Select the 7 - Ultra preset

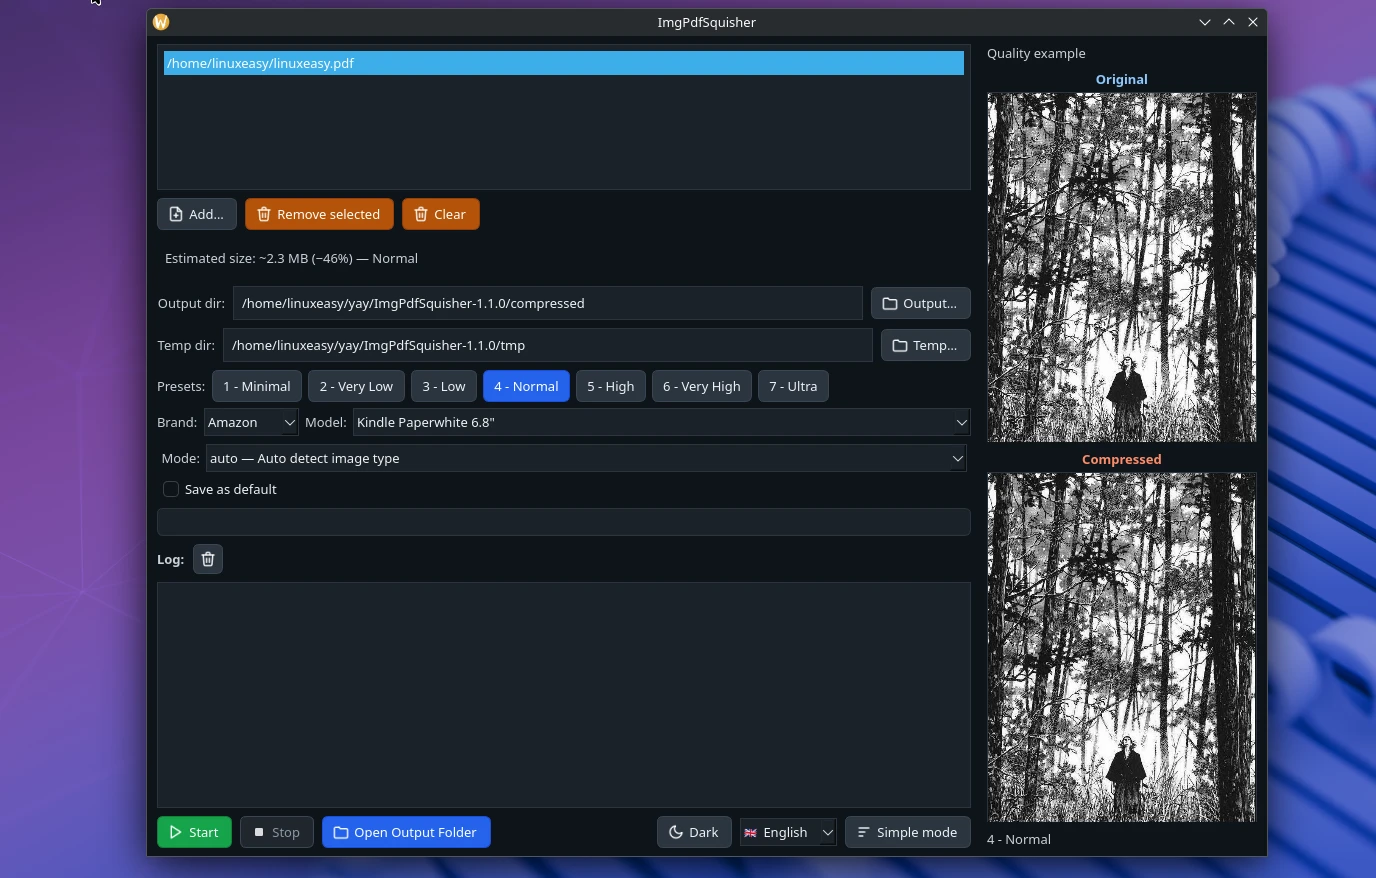pos(792,386)
